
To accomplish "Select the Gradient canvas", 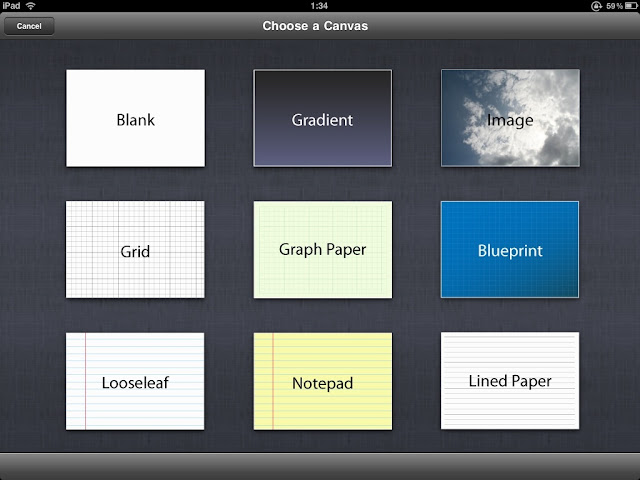I will [322, 118].
